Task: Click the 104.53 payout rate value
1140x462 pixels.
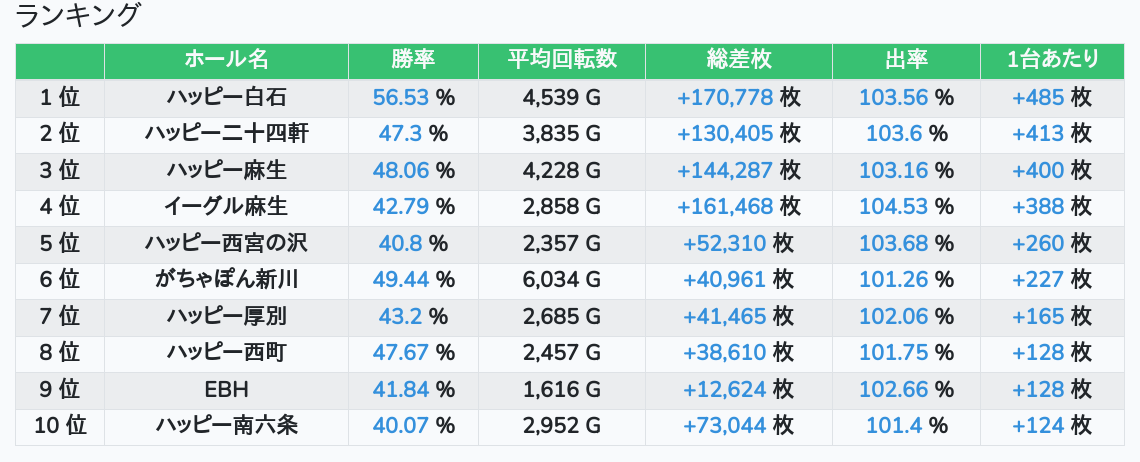Action: [x=893, y=207]
